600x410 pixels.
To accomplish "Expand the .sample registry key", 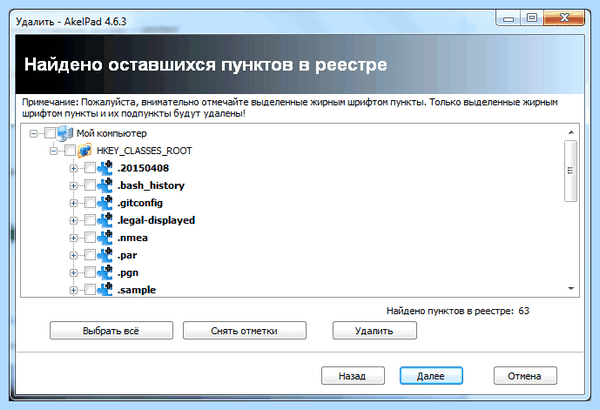I will (73, 290).
